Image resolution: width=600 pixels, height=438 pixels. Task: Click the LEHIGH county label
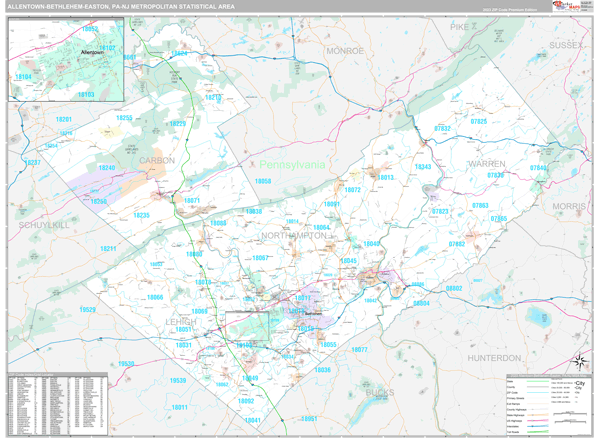coord(181,322)
